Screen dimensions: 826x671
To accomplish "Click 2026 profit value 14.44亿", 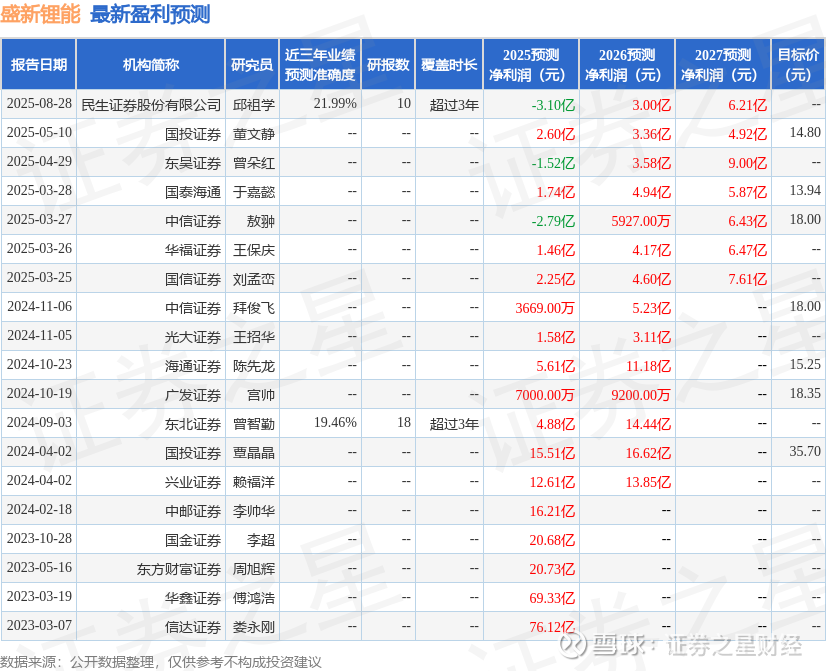I will tap(648, 424).
